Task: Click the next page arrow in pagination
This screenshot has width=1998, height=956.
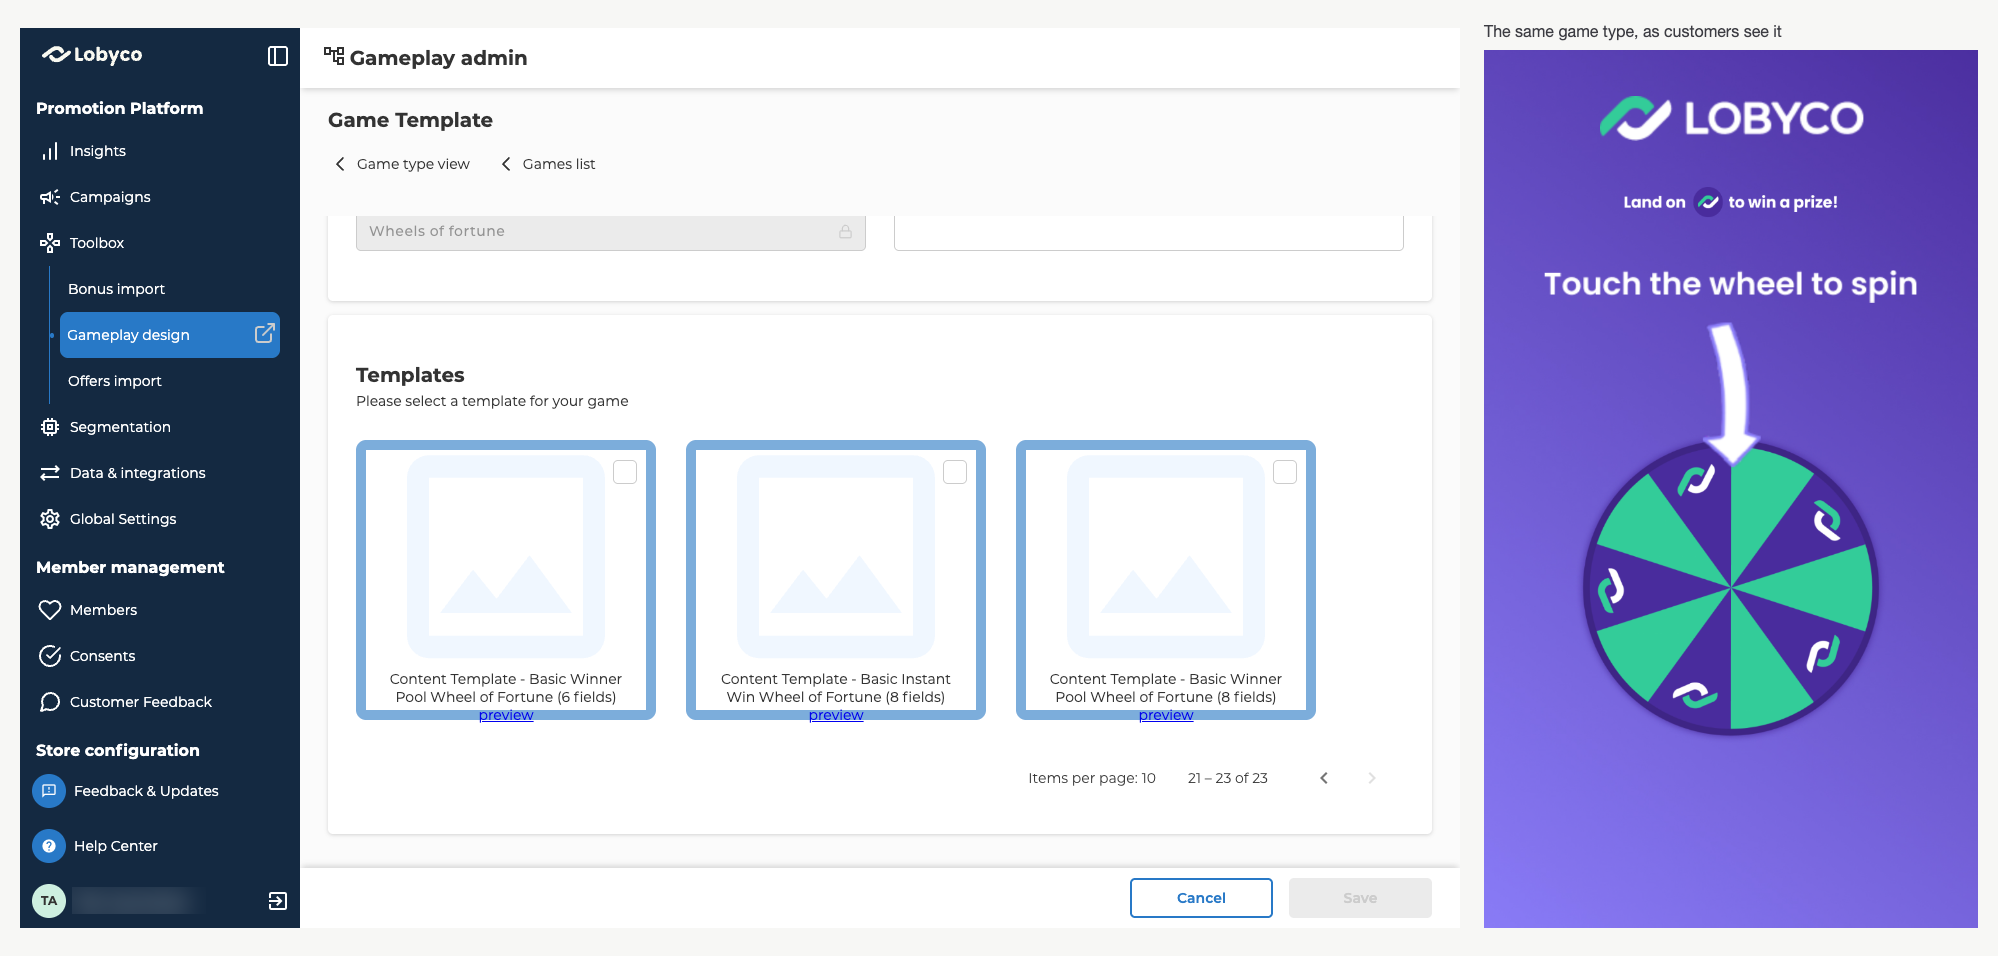Action: click(x=1372, y=778)
